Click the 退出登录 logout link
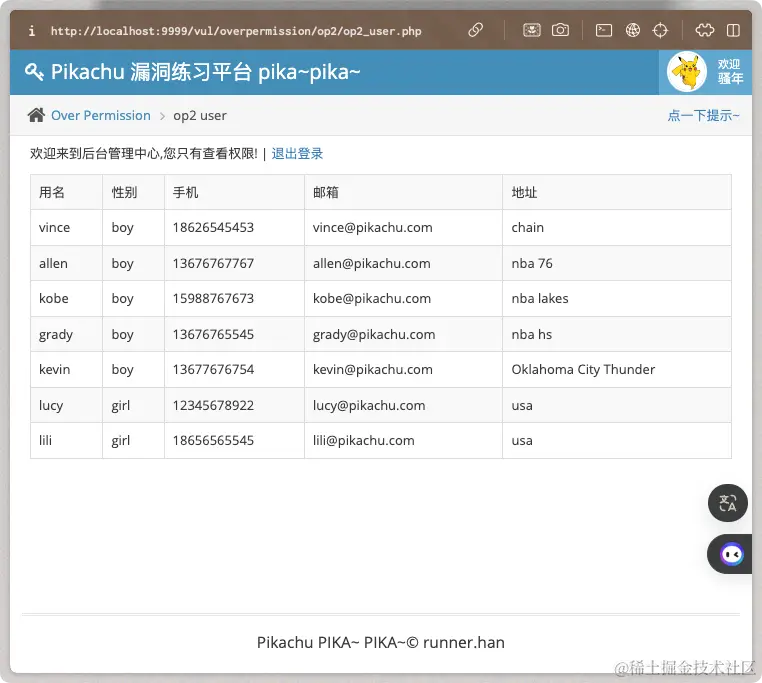Viewport: 762px width, 683px height. pyautogui.click(x=297, y=154)
